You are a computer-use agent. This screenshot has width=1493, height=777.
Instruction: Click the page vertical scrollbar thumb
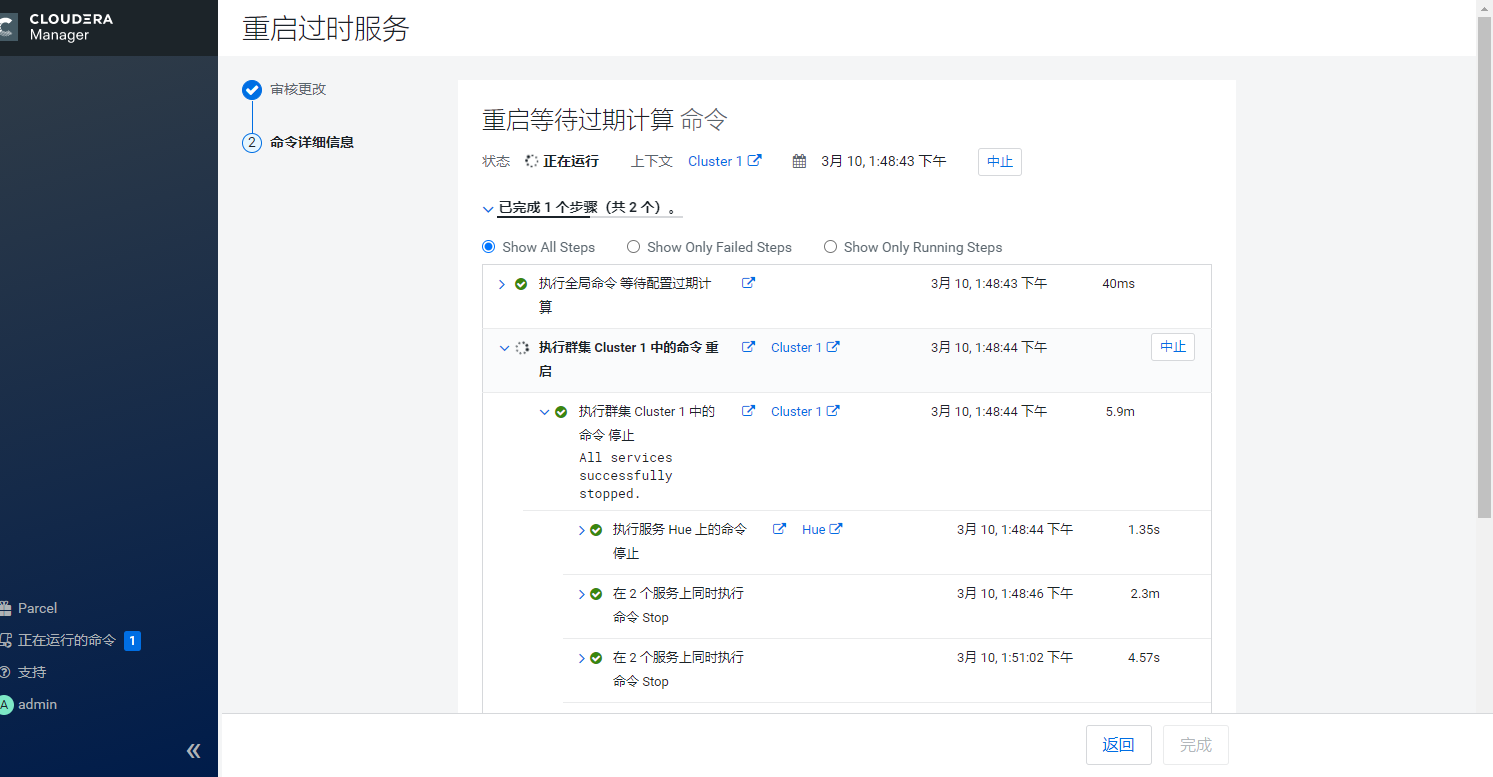1484,267
